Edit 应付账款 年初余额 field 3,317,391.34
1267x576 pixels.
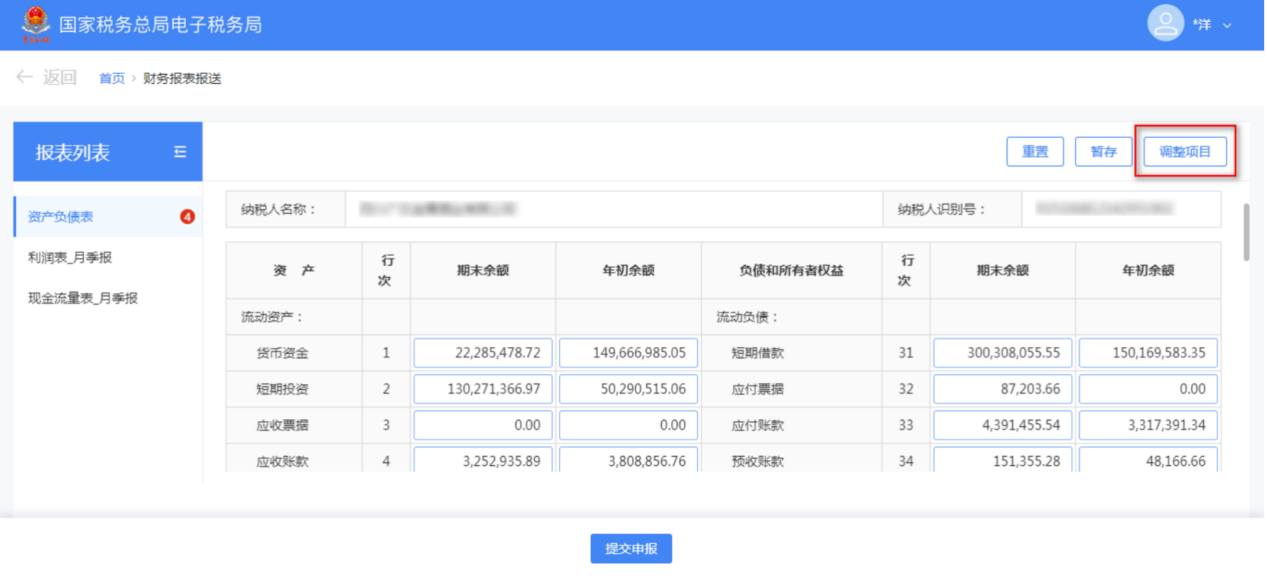coord(1148,425)
